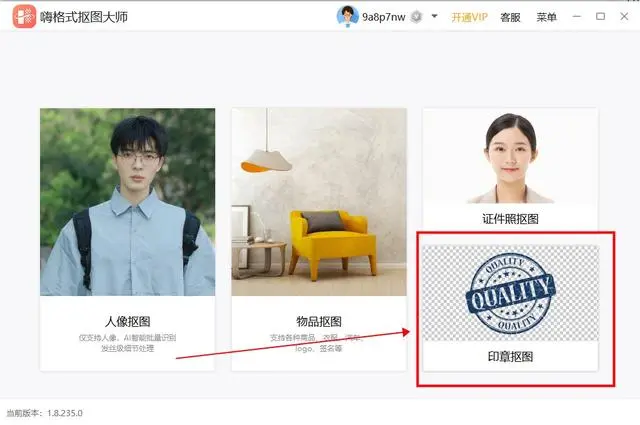
Task: Choose the 人像抠图 card title
Action: (x=127, y=322)
